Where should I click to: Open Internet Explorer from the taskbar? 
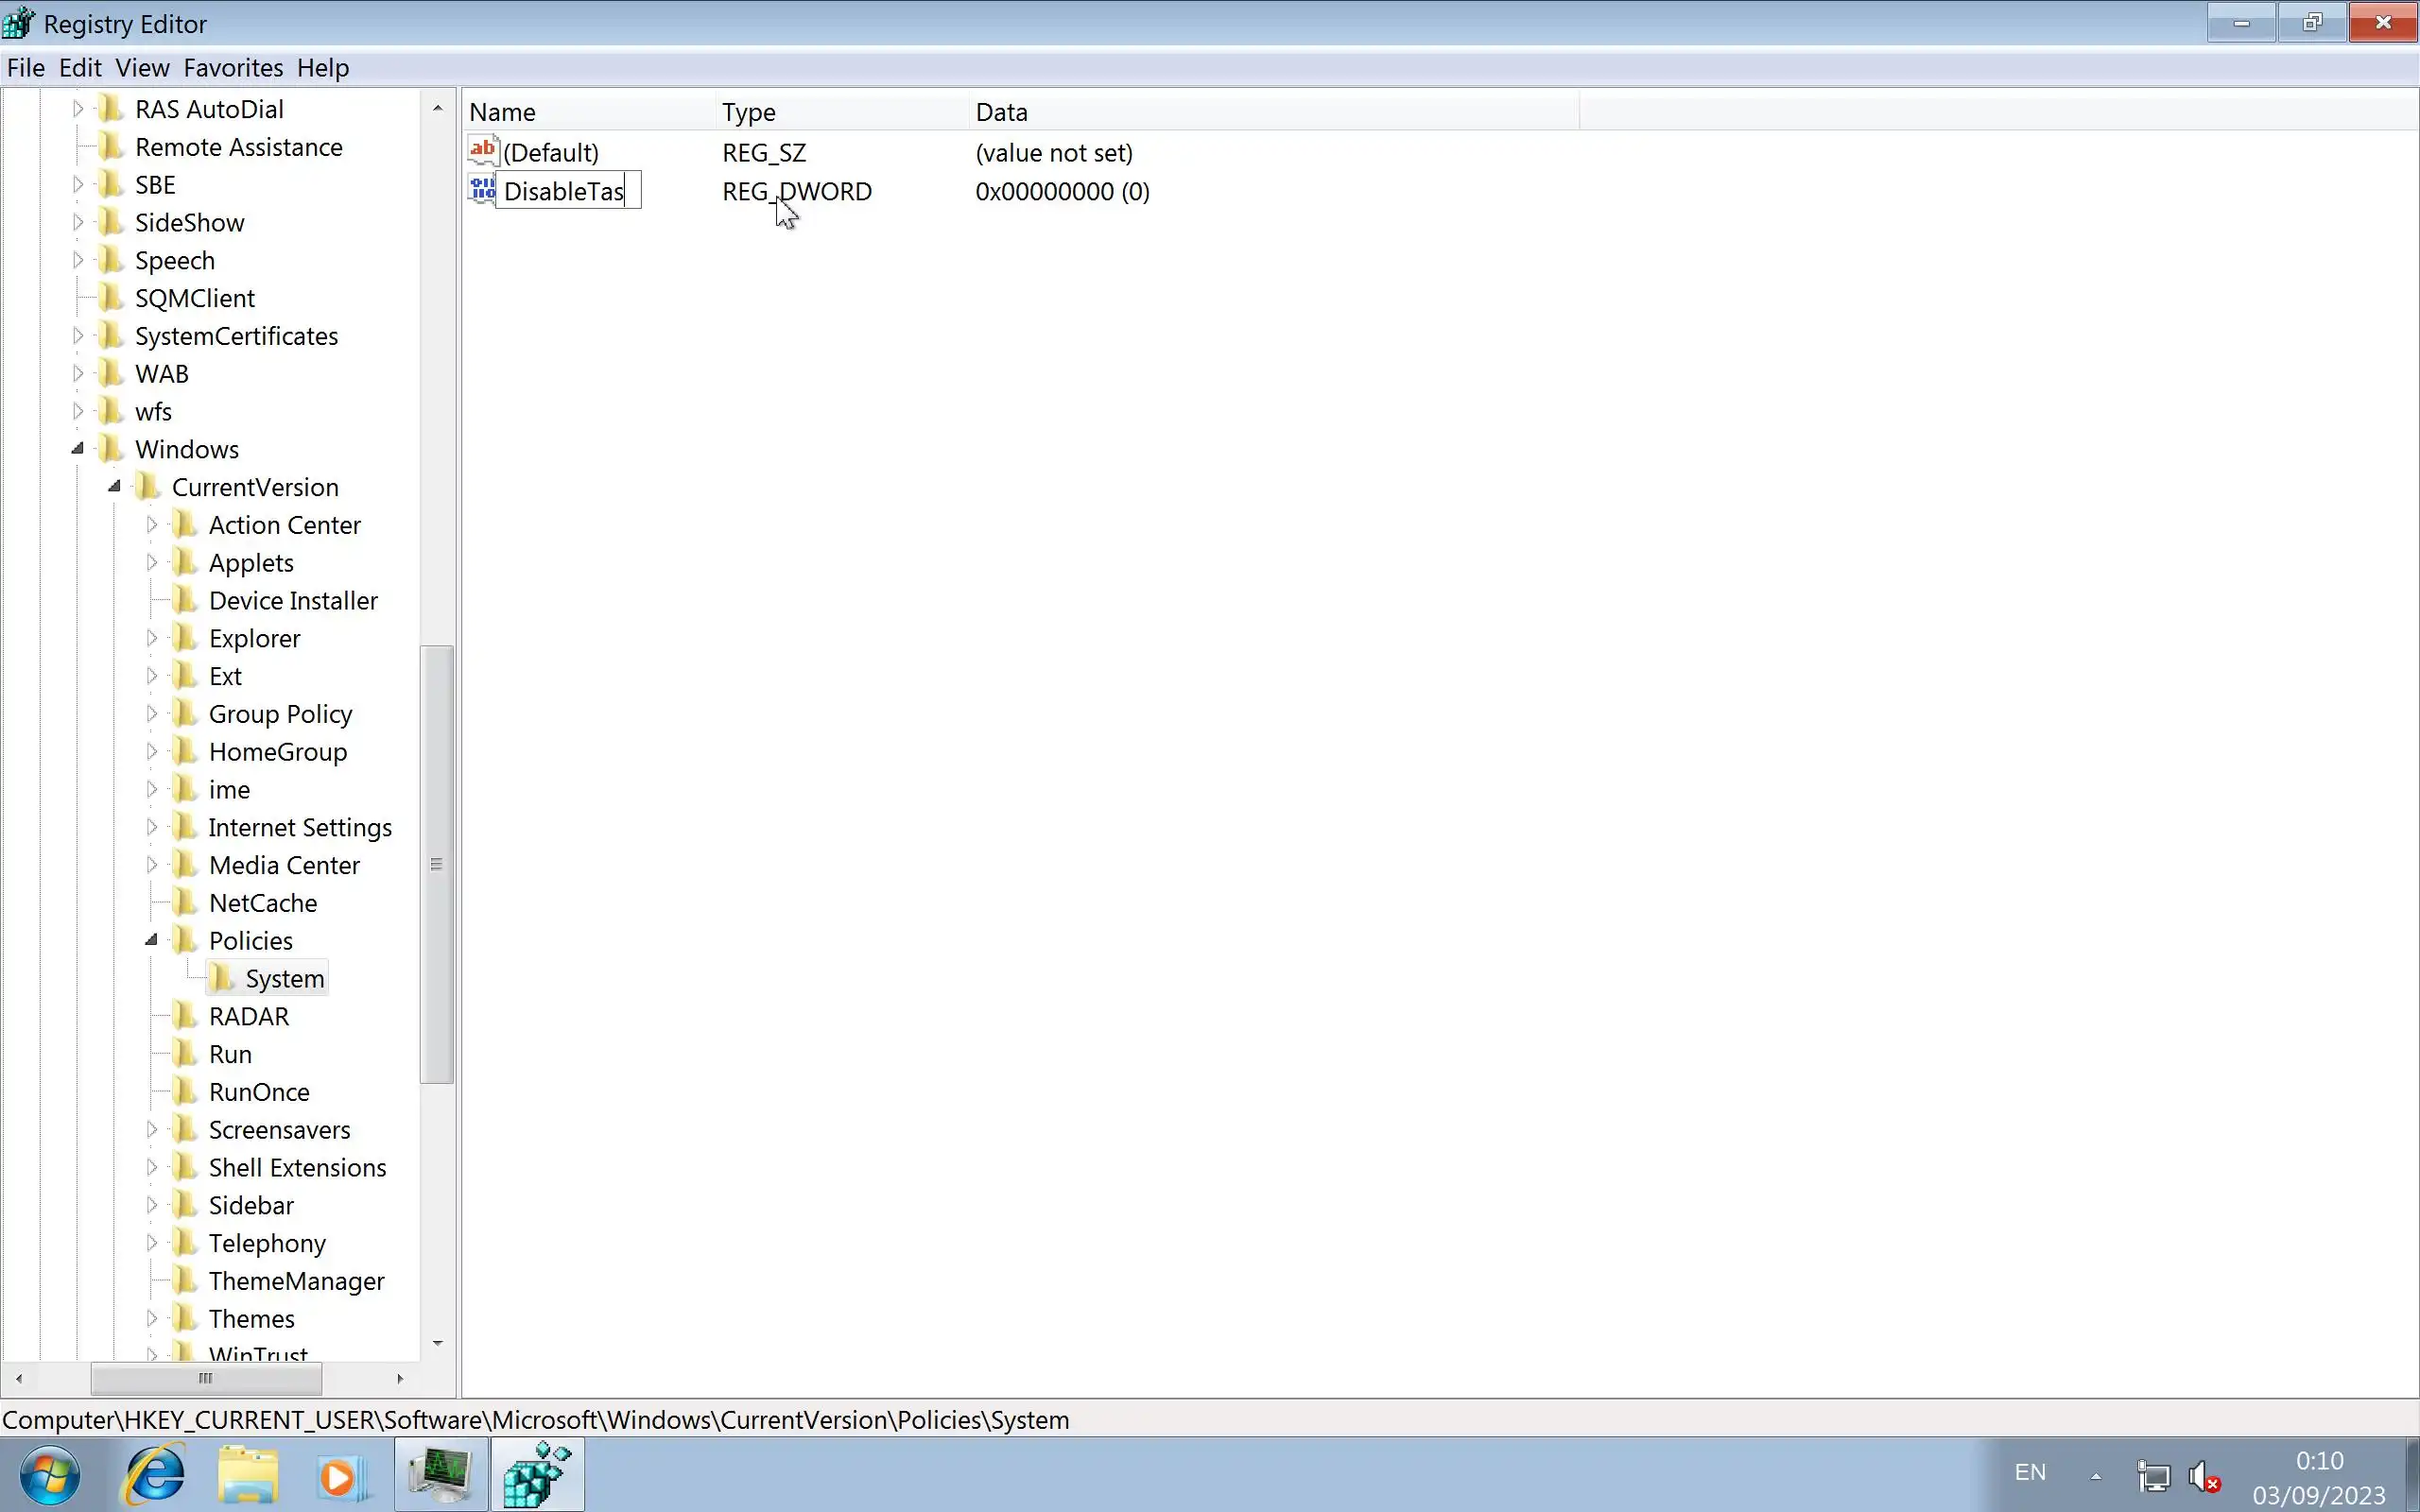(x=155, y=1474)
